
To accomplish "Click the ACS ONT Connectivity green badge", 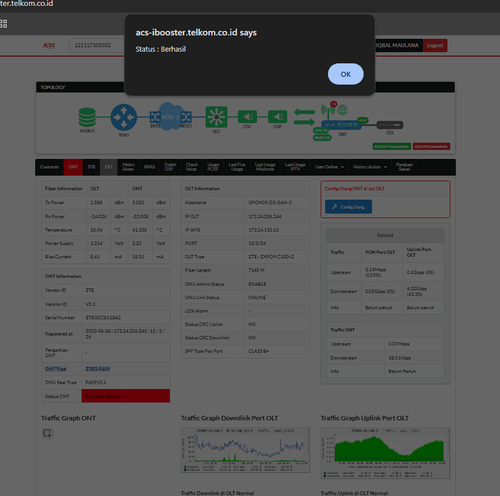I will tap(392, 146).
